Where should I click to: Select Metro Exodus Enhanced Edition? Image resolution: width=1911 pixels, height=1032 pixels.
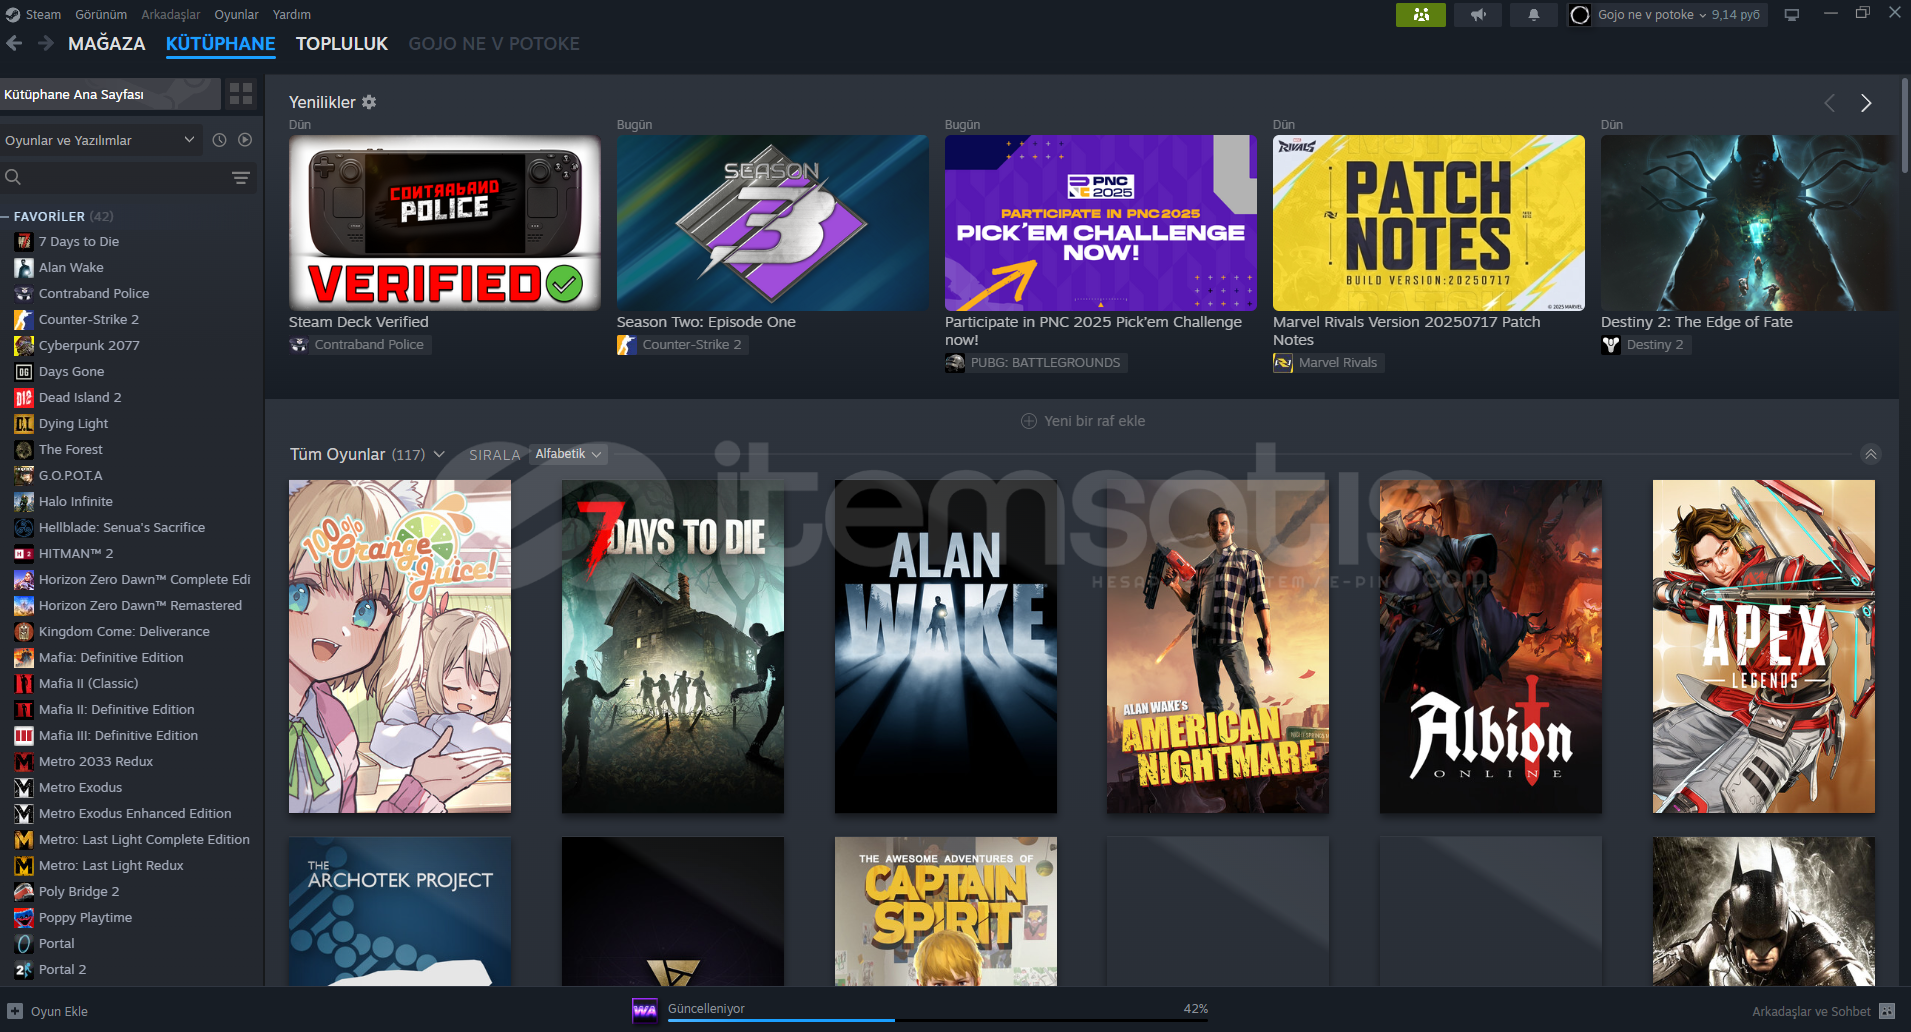click(130, 814)
